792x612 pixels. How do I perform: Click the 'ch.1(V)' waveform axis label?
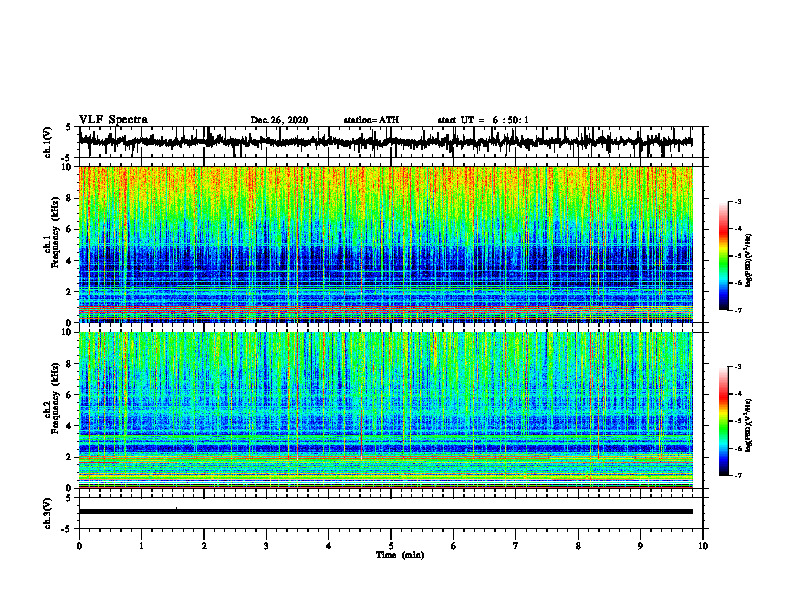point(48,142)
